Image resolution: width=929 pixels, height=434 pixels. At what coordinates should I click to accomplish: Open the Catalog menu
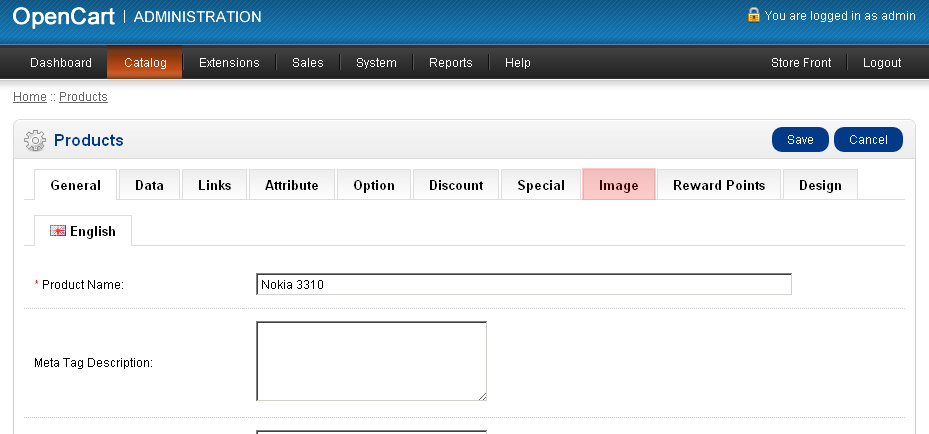click(145, 63)
